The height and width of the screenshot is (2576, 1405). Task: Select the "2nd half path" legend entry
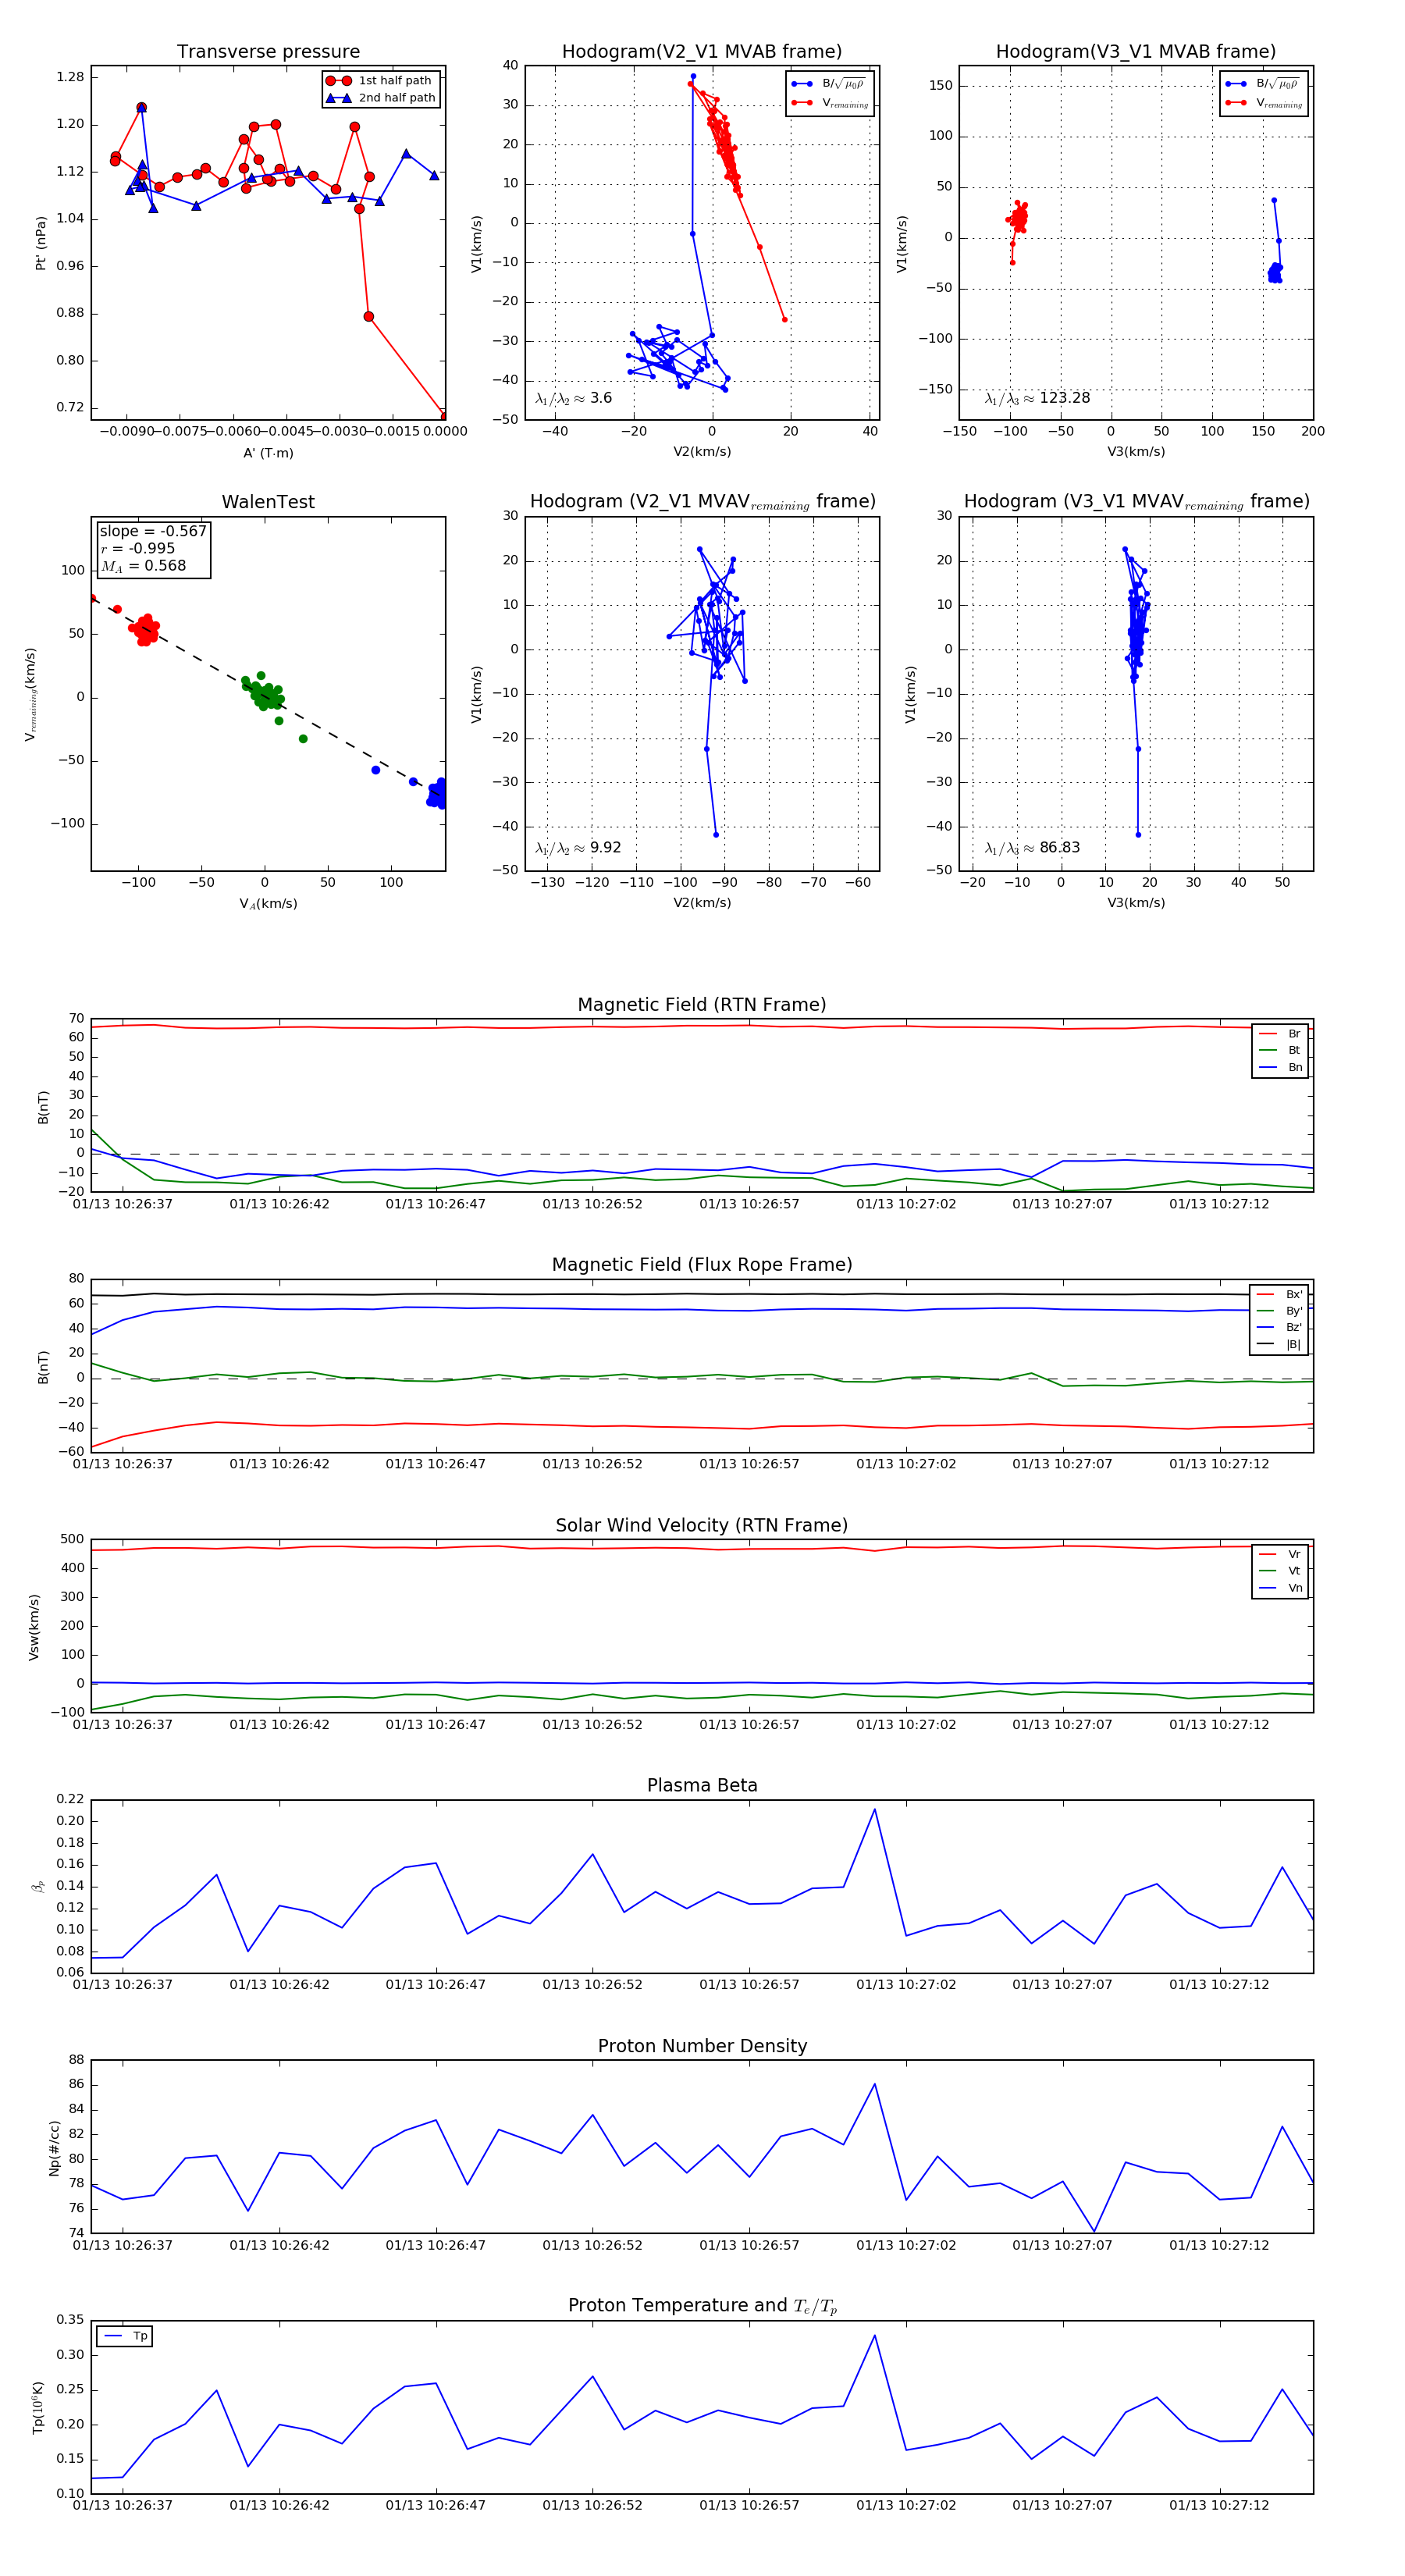(380, 98)
